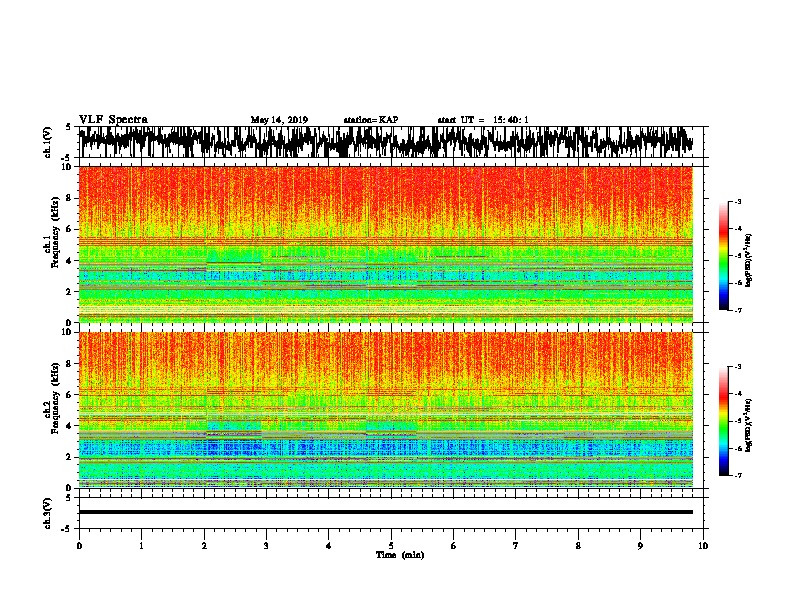The image size is (792, 612).
Task: Click the "VLF Spectra" plot title
Action: click(x=113, y=120)
